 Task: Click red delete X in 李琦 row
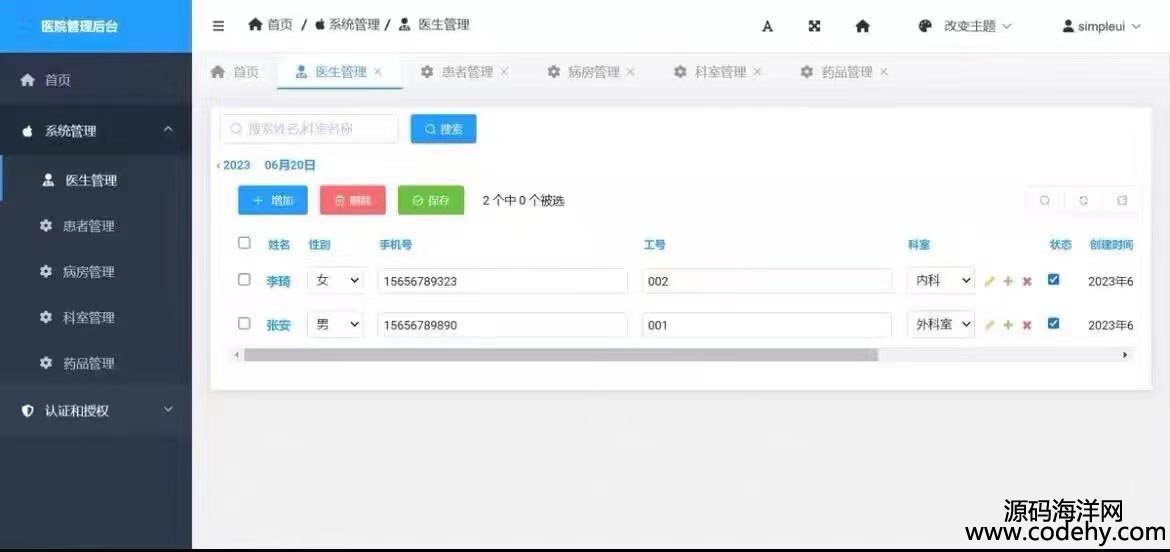1027,282
